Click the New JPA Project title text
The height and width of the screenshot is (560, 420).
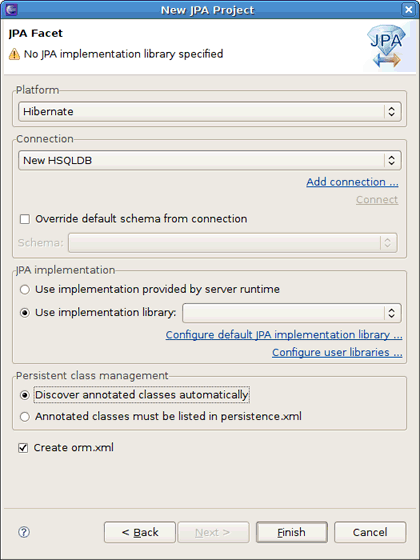(208, 10)
